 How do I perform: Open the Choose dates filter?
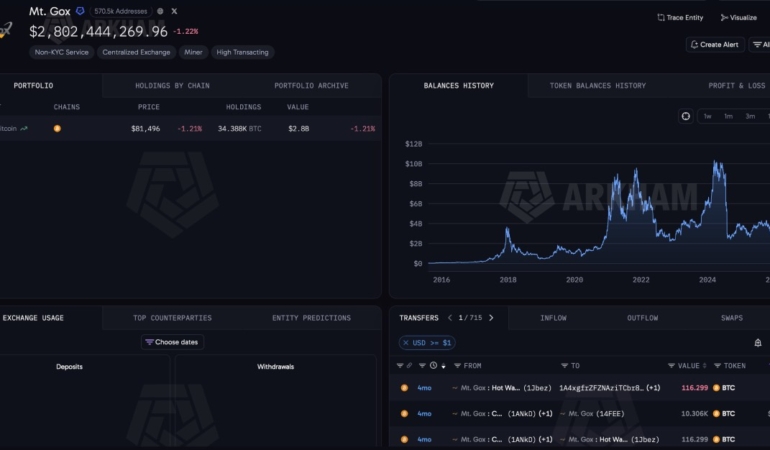click(x=172, y=342)
